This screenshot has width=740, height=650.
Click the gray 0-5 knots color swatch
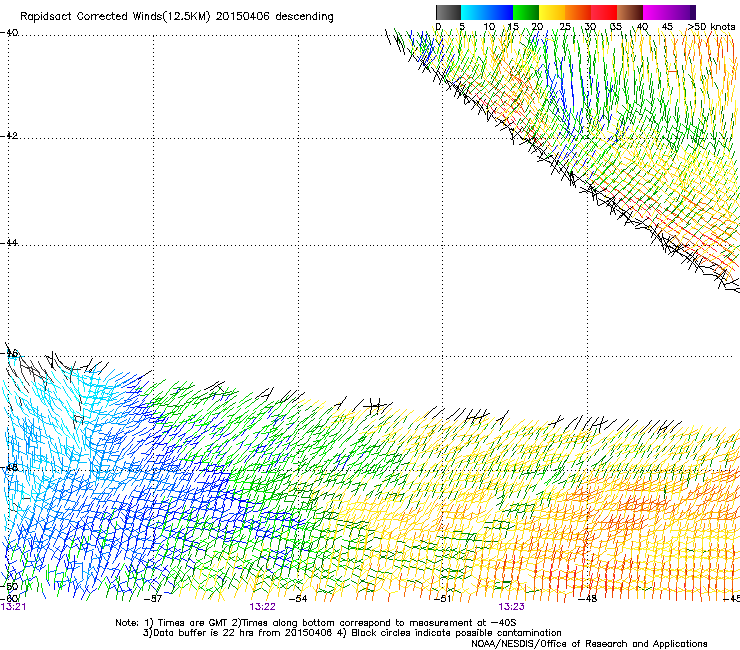click(x=448, y=12)
